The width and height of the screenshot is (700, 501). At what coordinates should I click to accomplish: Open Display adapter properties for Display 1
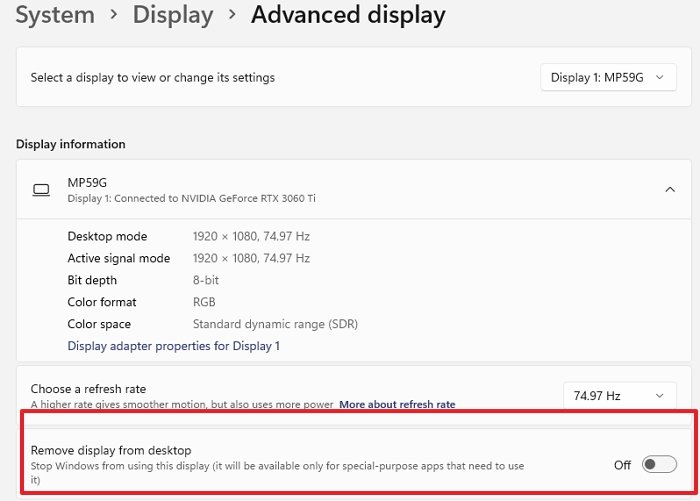coord(173,346)
